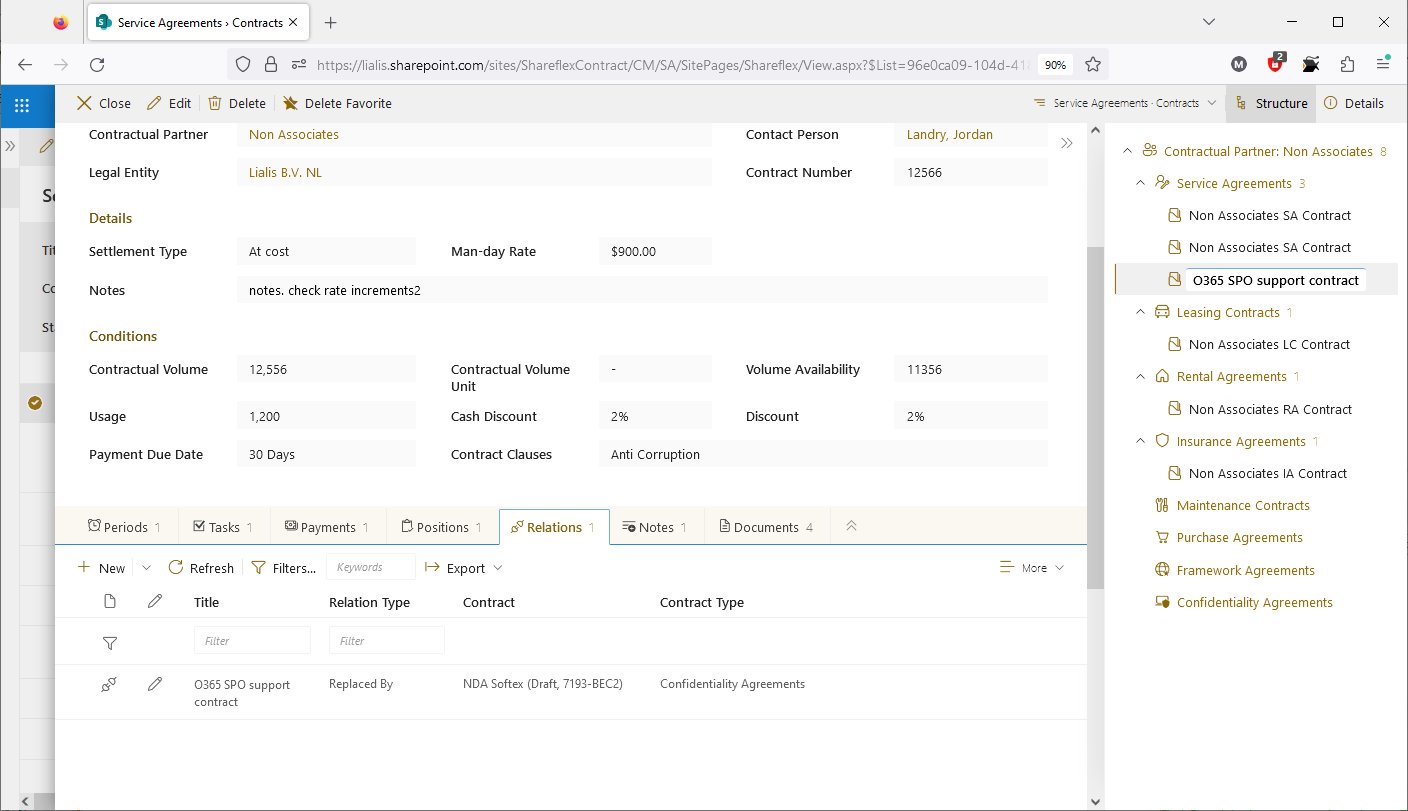Viewport: 1408px width, 811px height.
Task: Switch to the Periods tab
Action: pos(124,527)
